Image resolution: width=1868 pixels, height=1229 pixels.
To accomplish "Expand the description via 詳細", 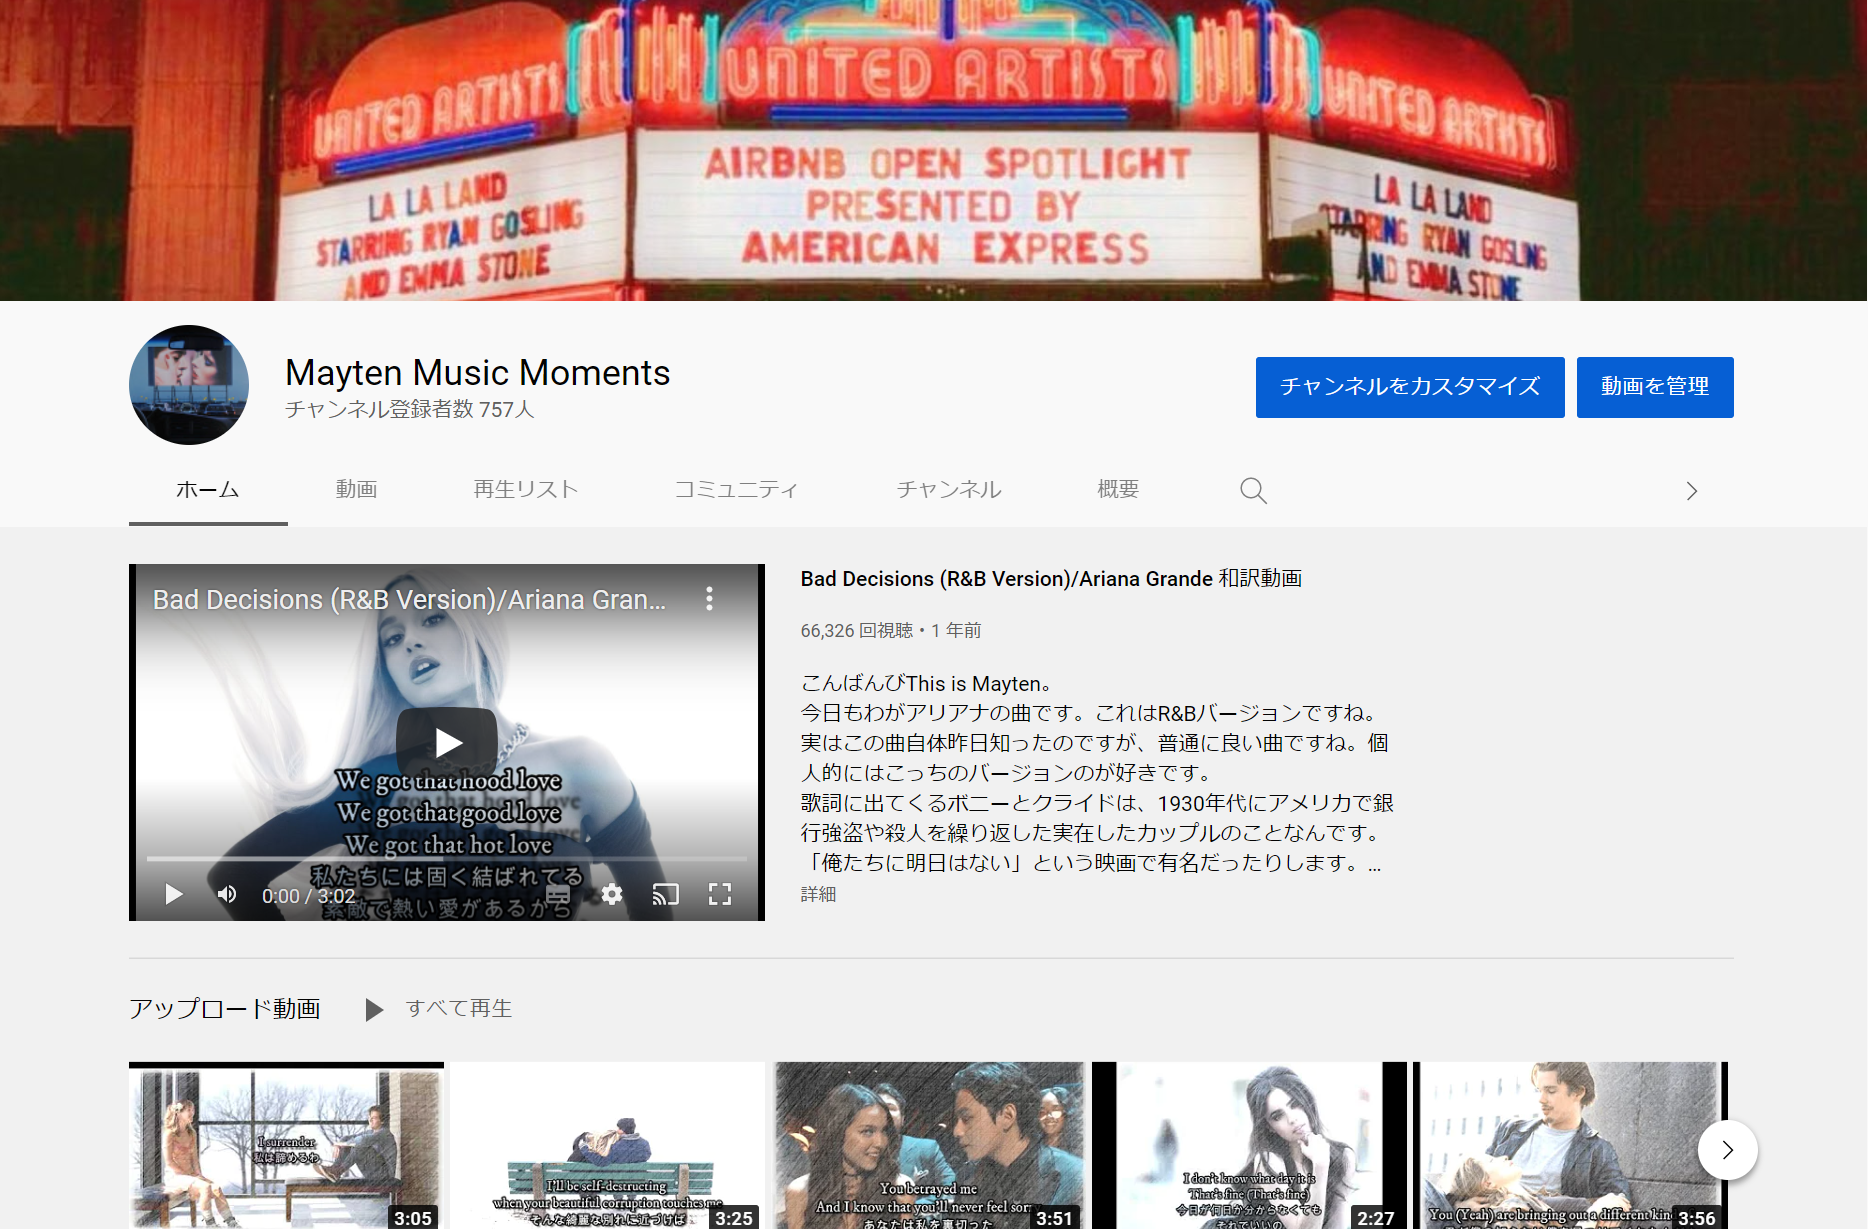I will tap(818, 894).
